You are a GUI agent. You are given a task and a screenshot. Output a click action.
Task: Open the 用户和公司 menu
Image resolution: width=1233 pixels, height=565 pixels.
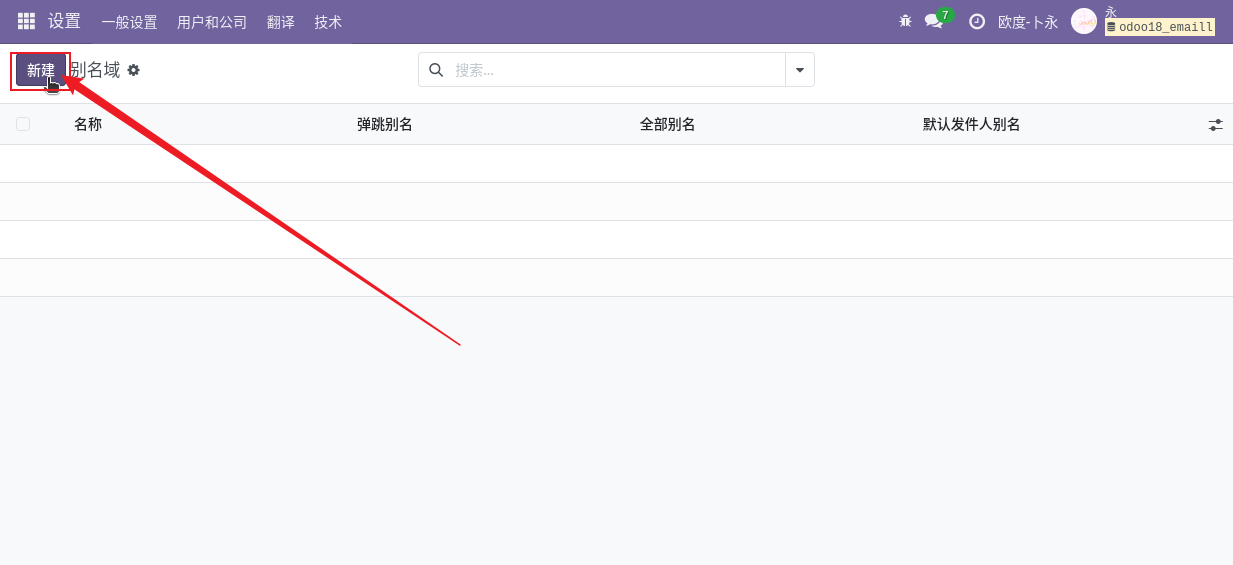pyautogui.click(x=212, y=22)
